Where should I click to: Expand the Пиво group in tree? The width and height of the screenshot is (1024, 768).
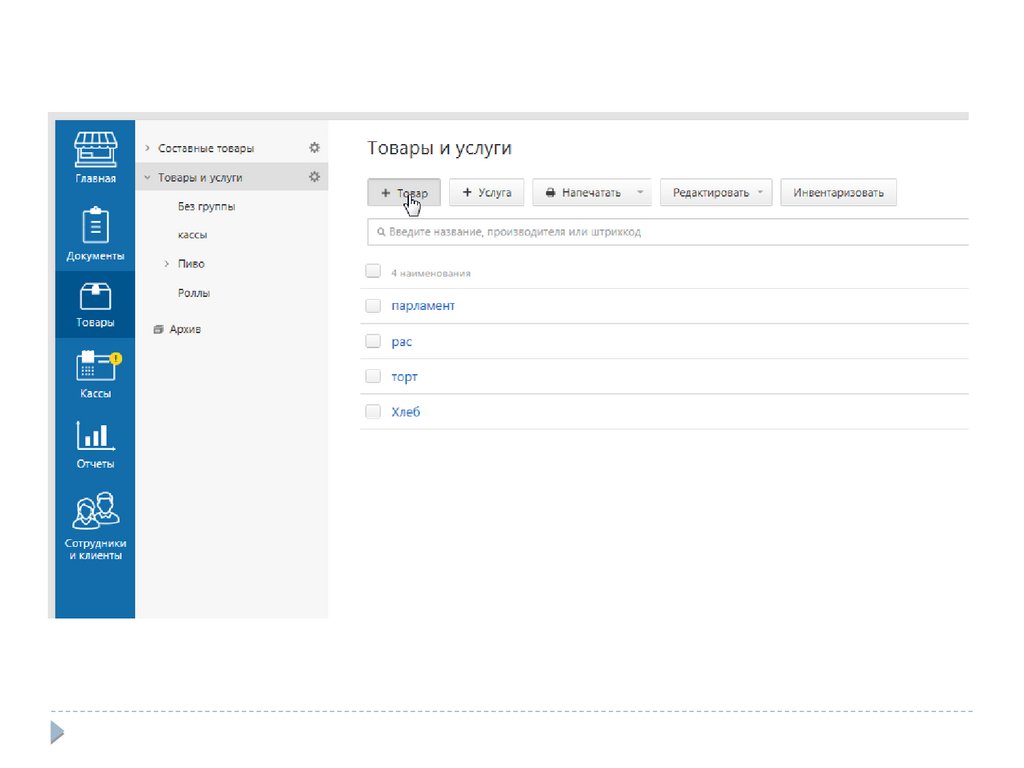[x=167, y=264]
